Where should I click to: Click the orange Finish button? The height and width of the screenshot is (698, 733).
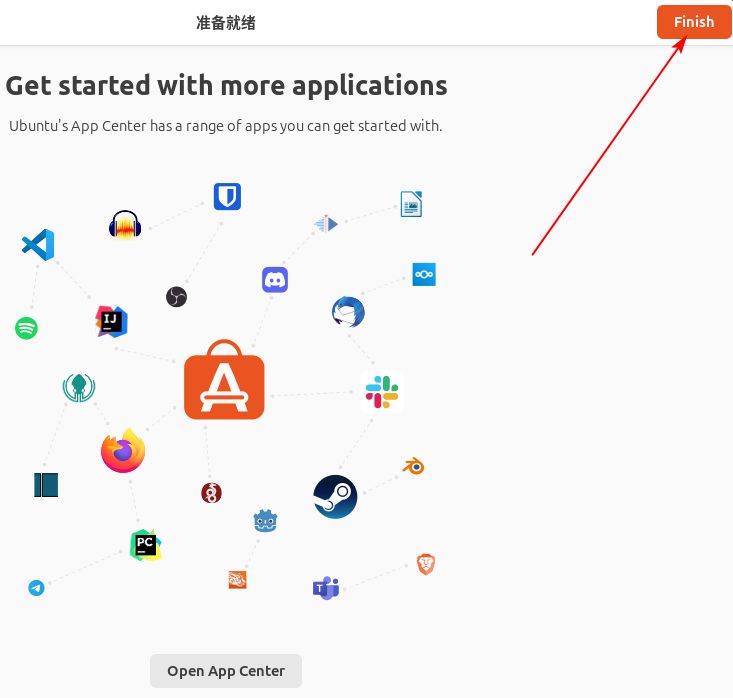694,22
